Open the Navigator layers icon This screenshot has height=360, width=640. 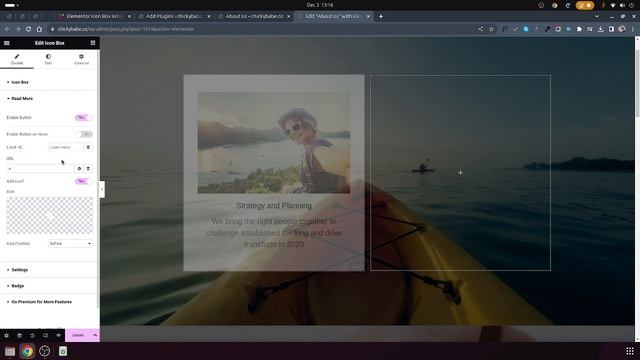[19, 336]
